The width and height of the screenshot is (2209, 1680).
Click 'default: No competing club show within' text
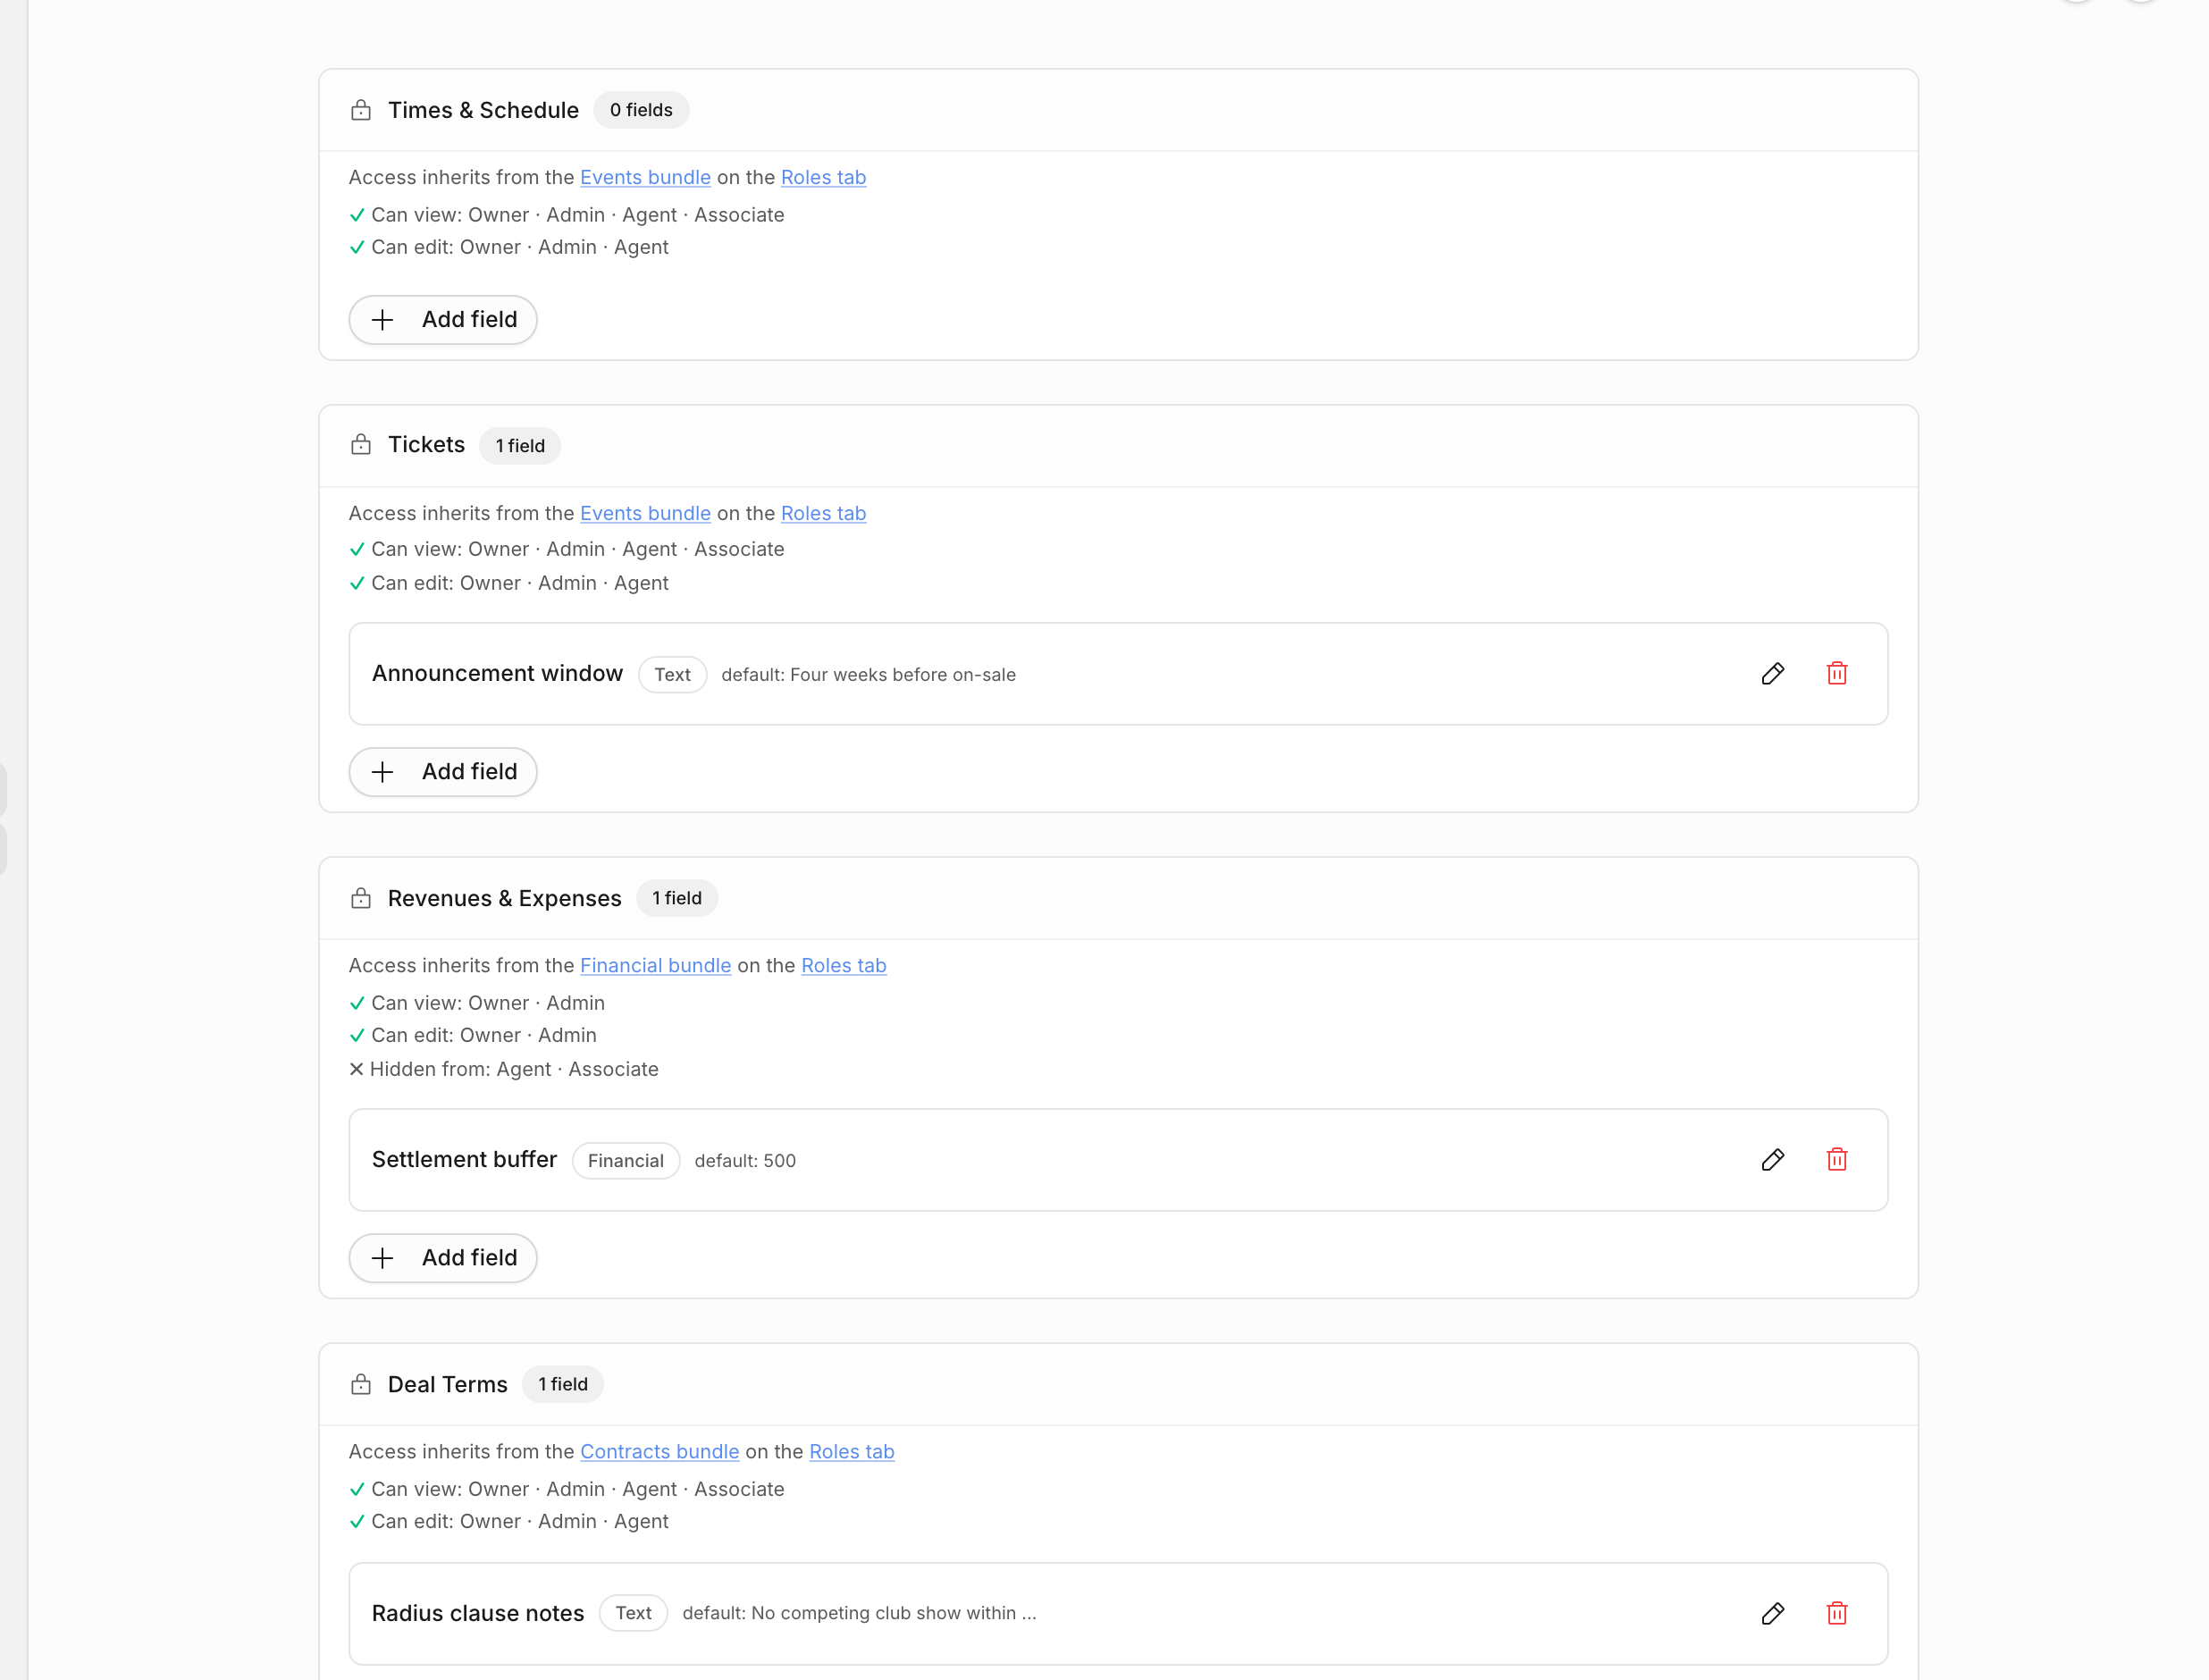click(859, 1613)
